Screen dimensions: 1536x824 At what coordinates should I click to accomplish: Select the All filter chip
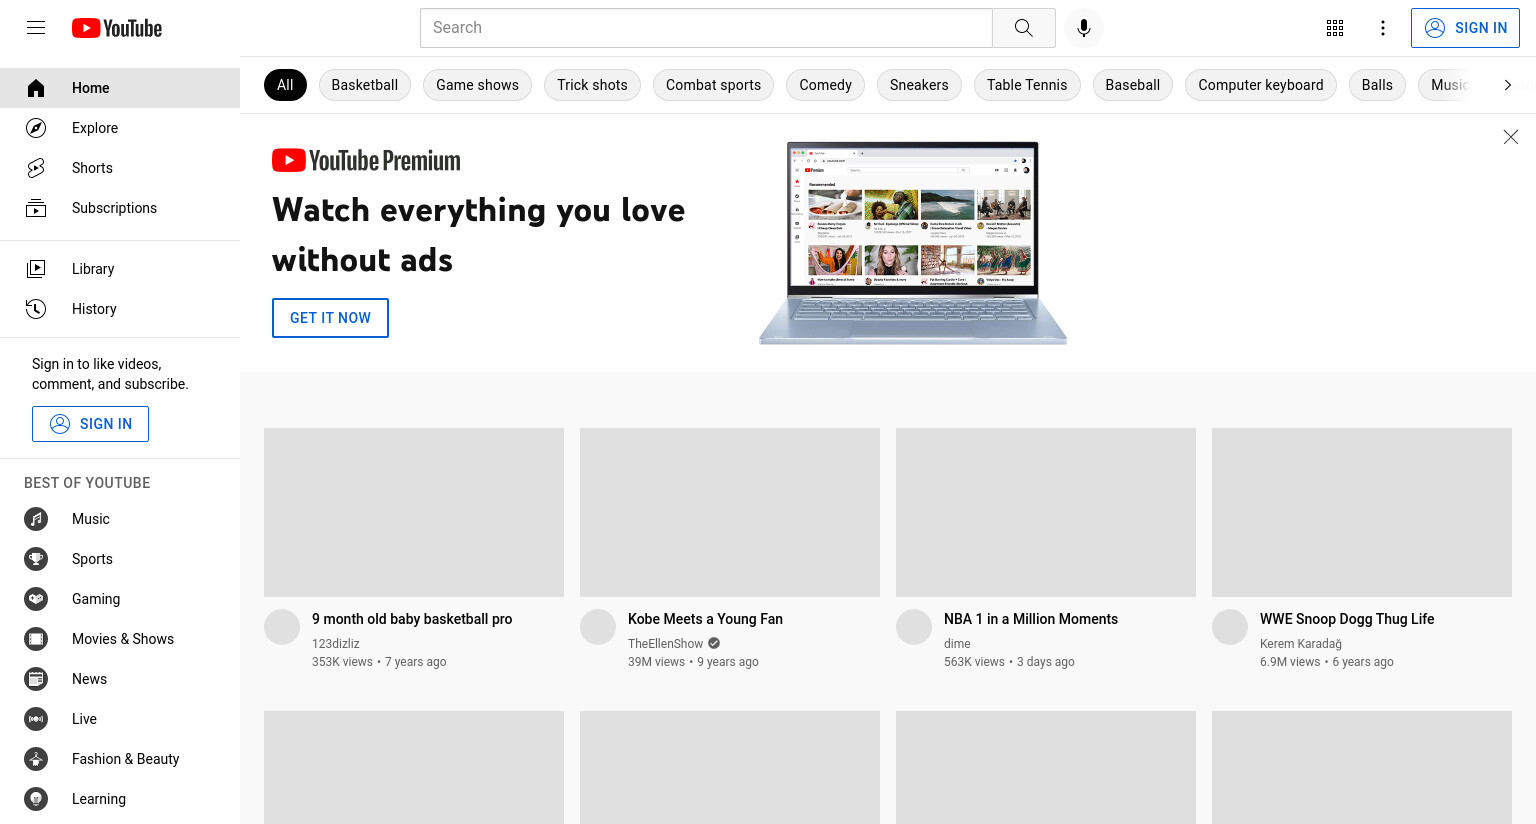click(x=285, y=85)
